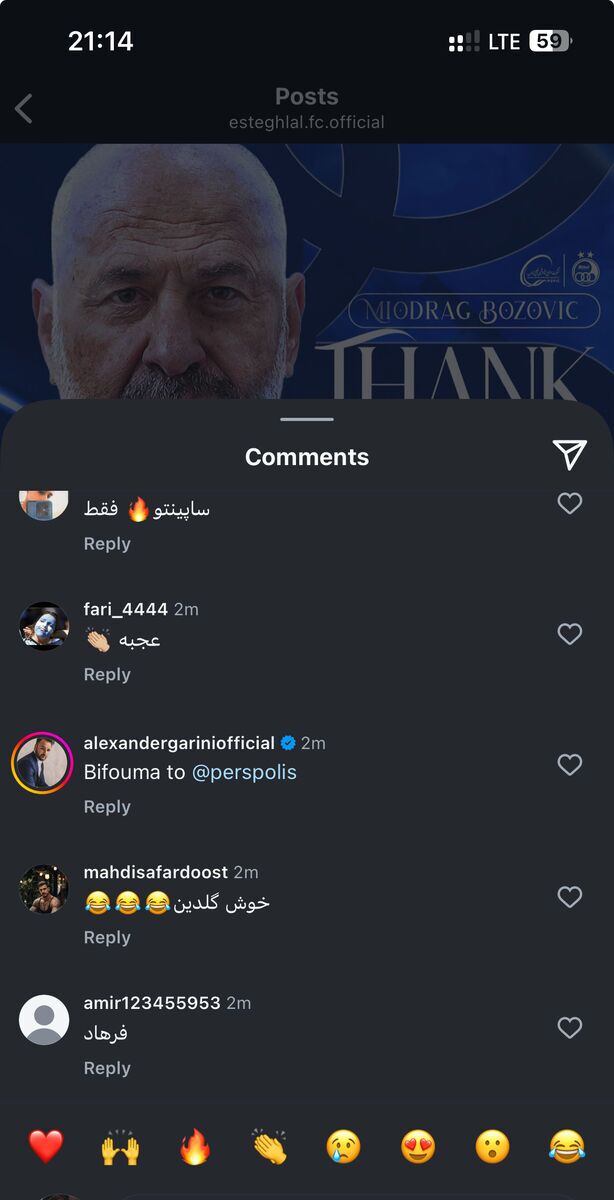The image size is (614, 1200).
Task: Open the @perspolis mention link
Action: pyautogui.click(x=244, y=773)
